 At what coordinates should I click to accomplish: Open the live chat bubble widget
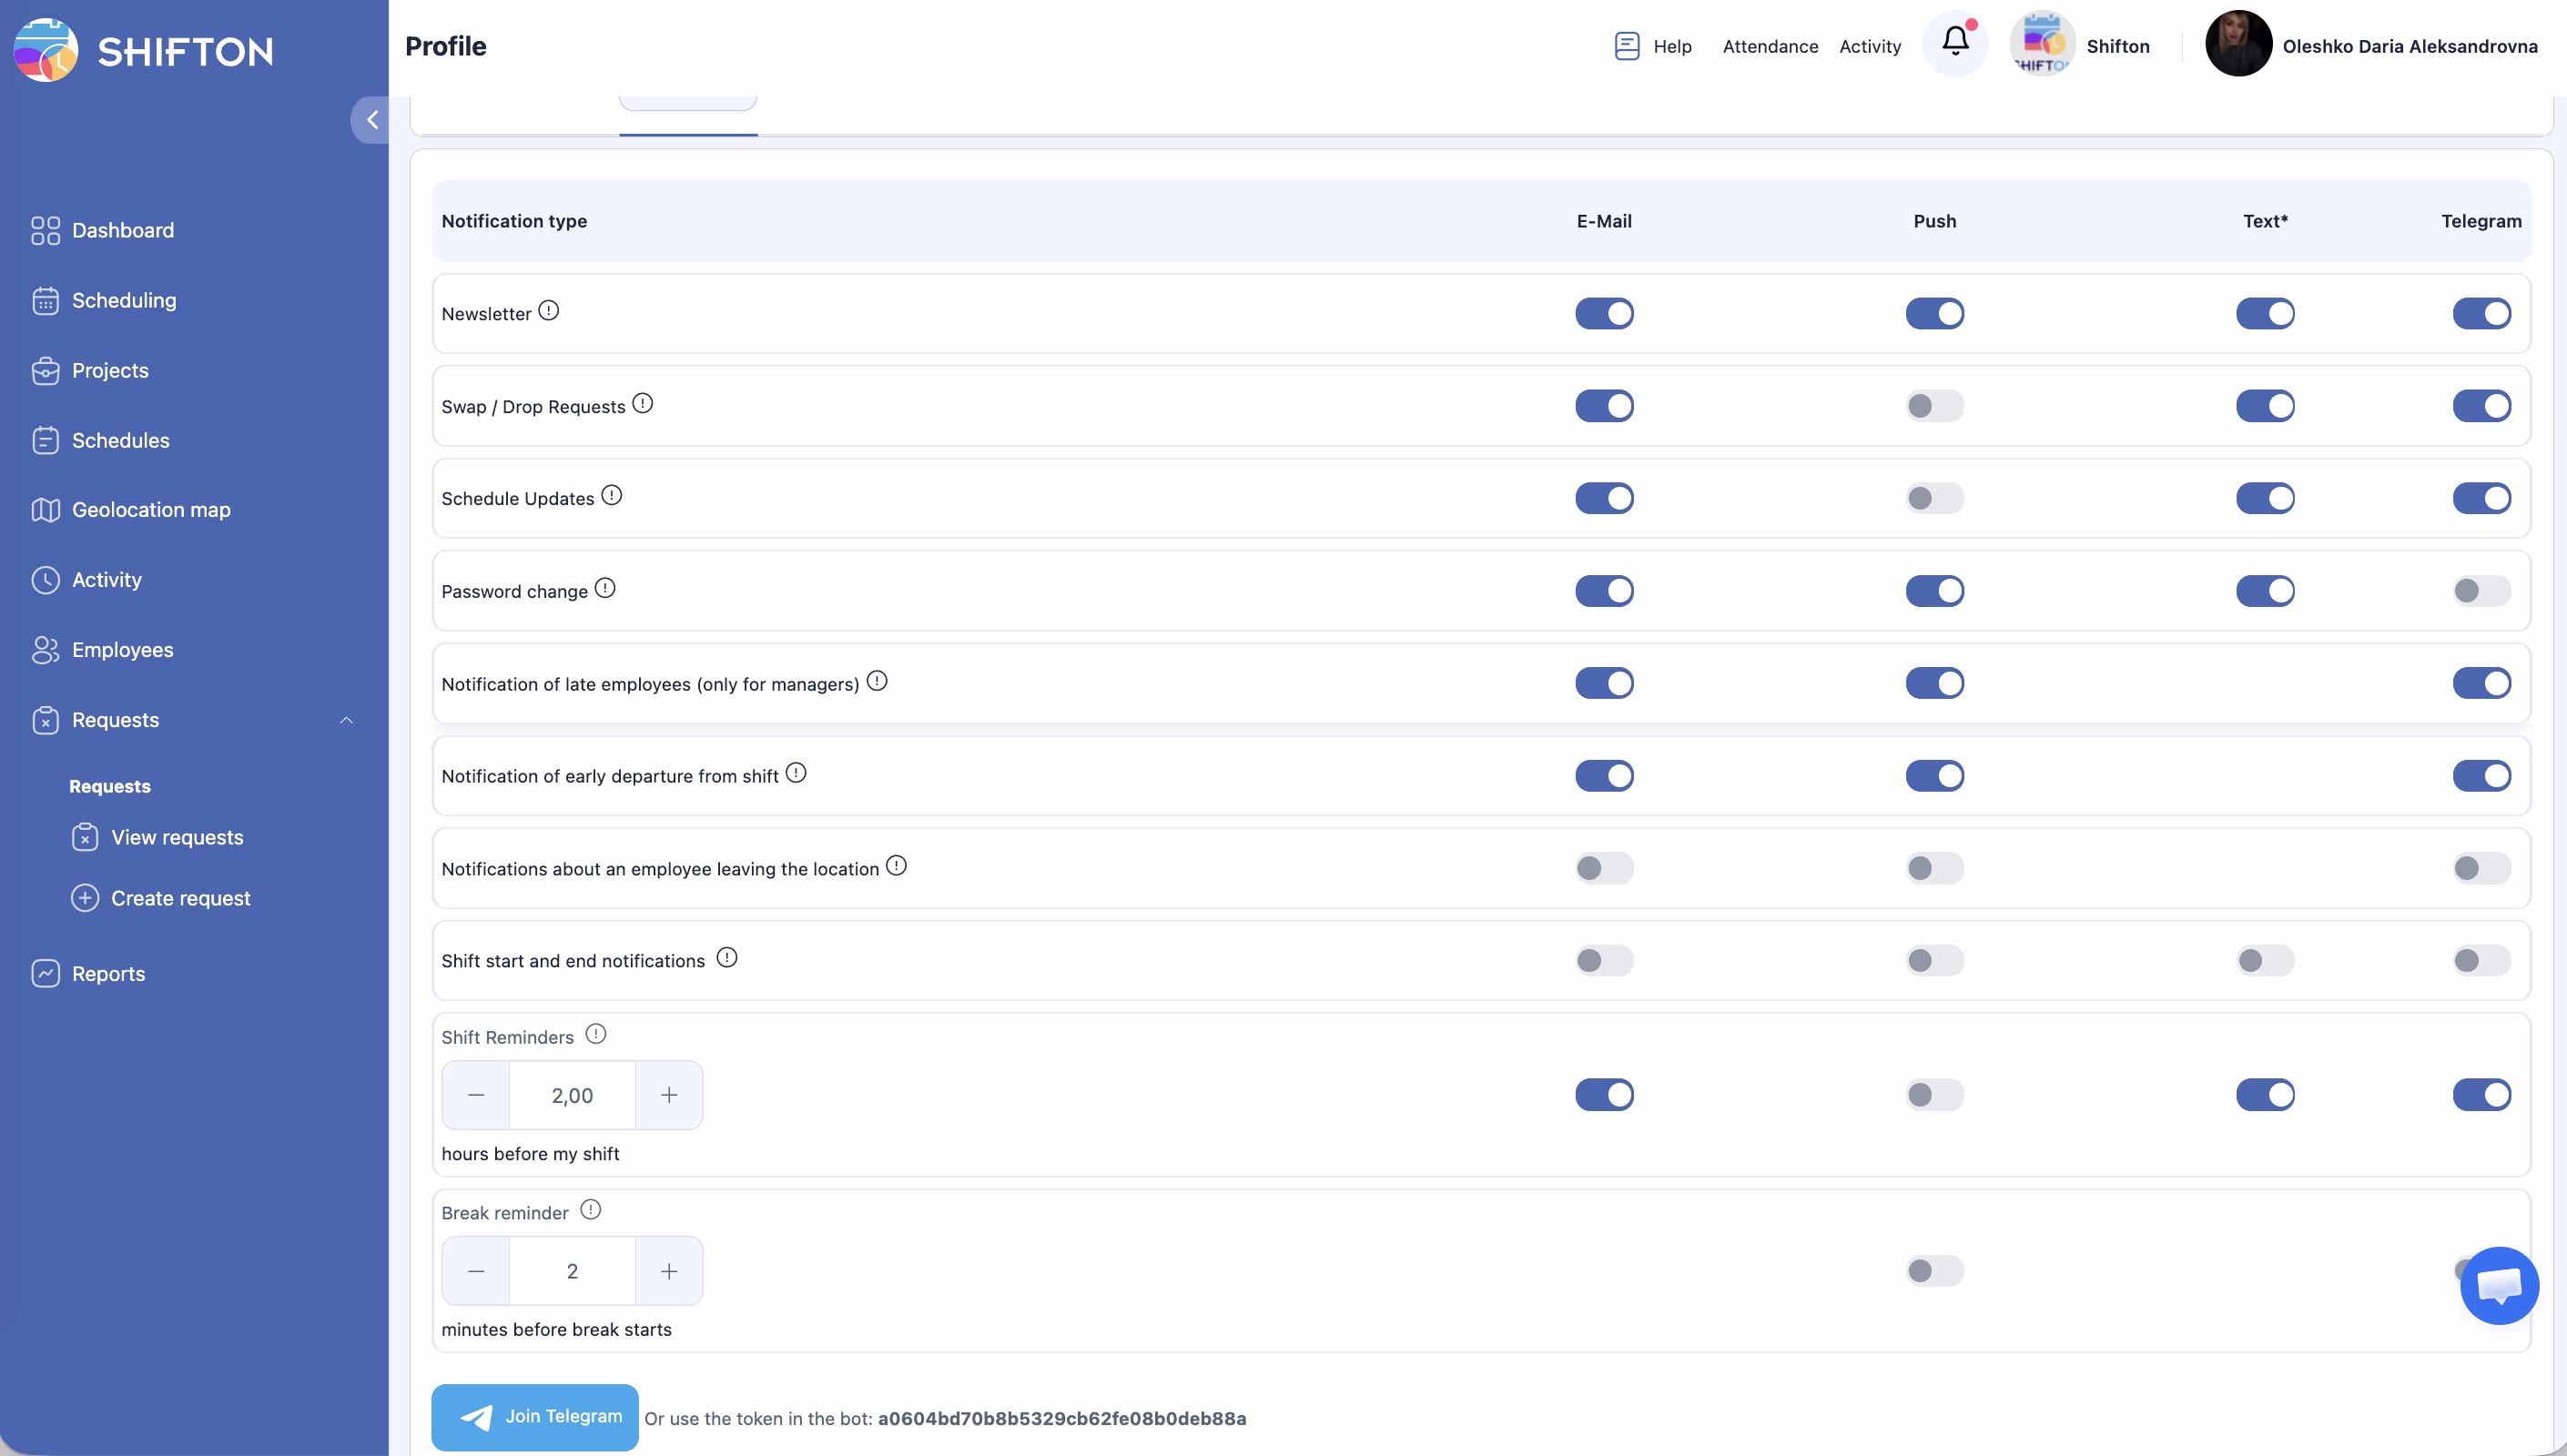2498,1285
